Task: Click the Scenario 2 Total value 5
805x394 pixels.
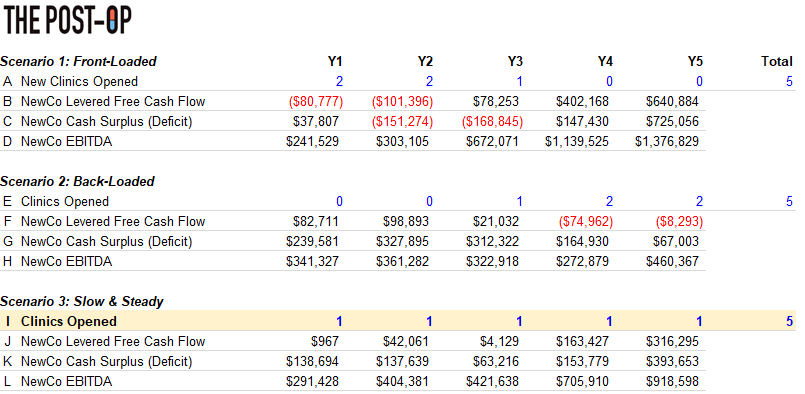Action: tap(789, 201)
